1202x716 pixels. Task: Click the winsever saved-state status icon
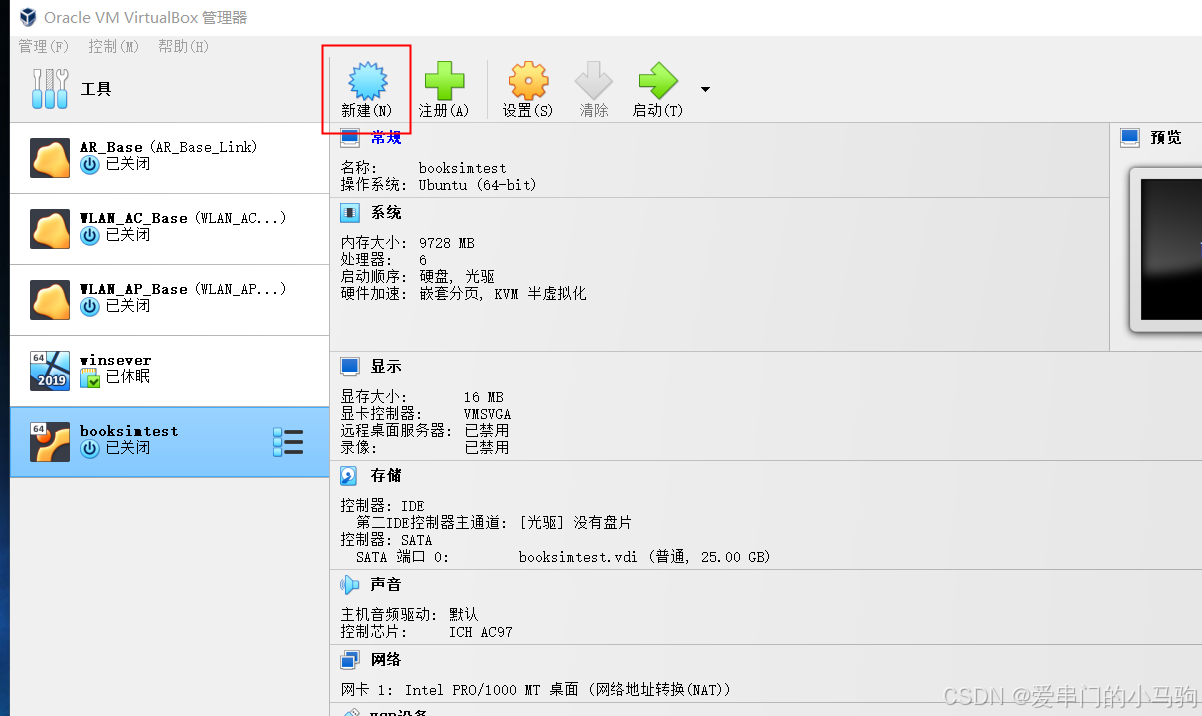pos(90,378)
